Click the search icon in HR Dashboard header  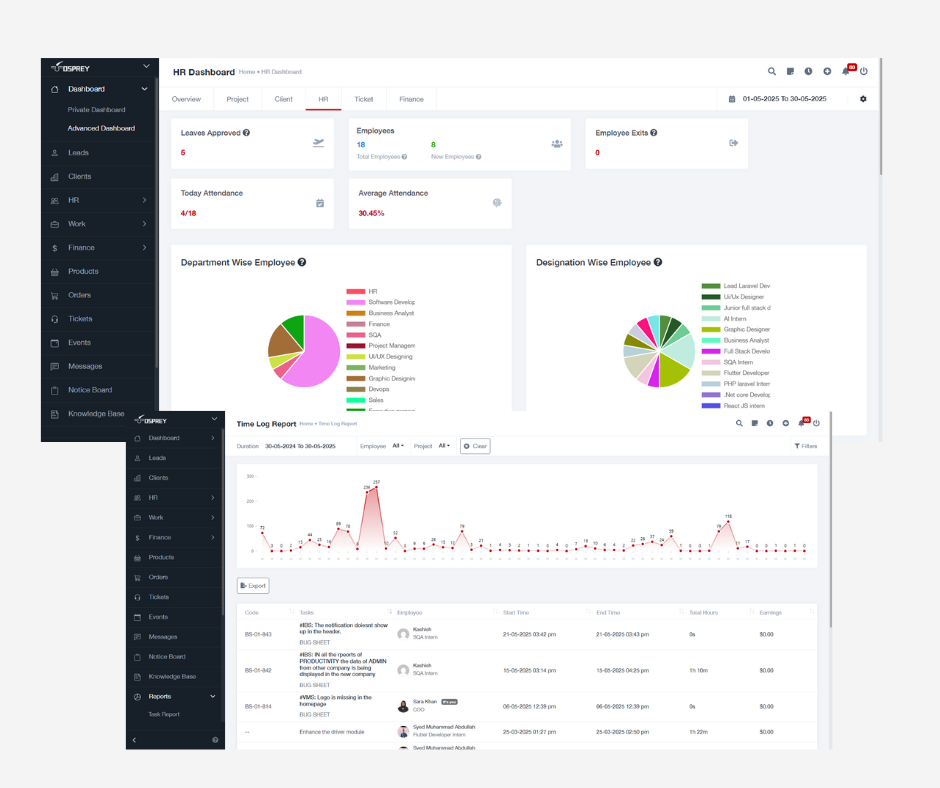click(771, 71)
